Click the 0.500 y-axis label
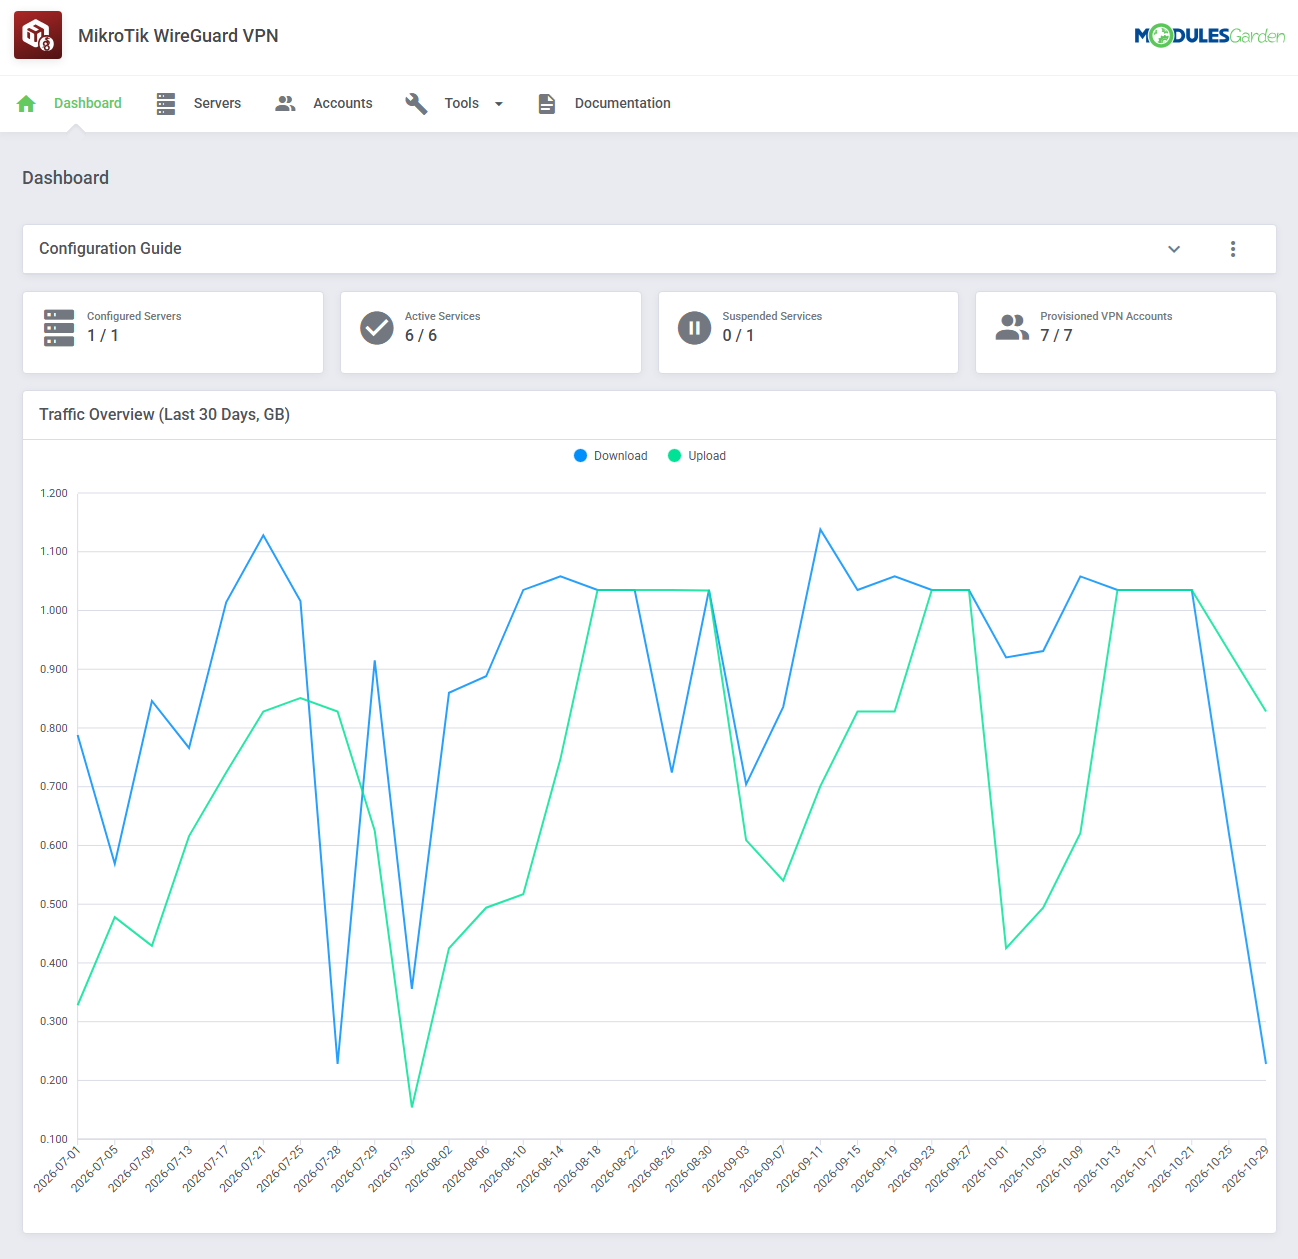The image size is (1298, 1259). 54,905
